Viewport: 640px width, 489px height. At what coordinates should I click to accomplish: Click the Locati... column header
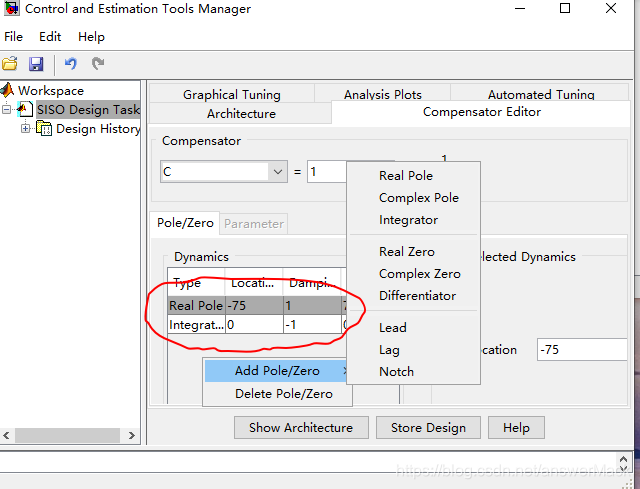pos(254,282)
